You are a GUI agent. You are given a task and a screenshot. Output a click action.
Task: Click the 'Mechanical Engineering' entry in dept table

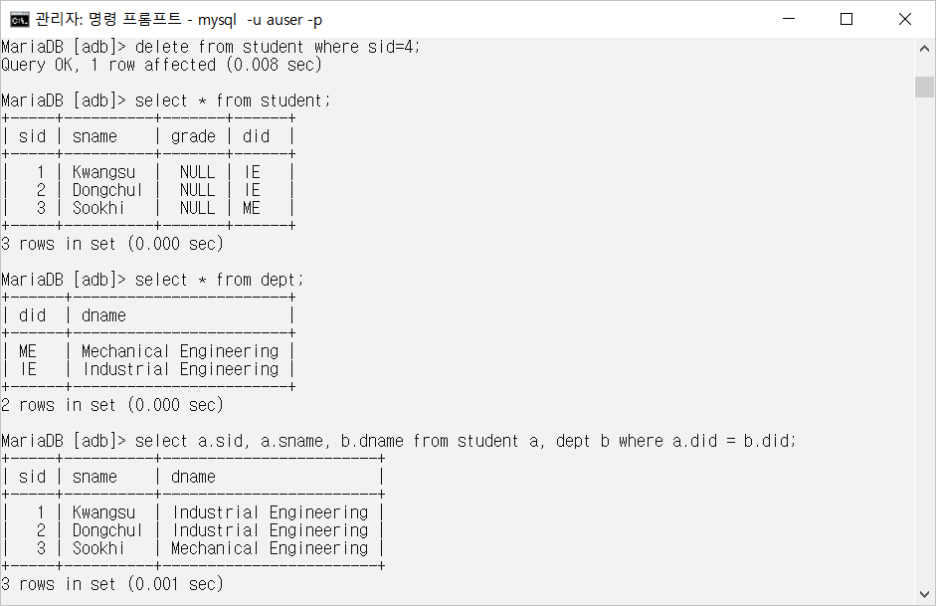click(x=180, y=352)
